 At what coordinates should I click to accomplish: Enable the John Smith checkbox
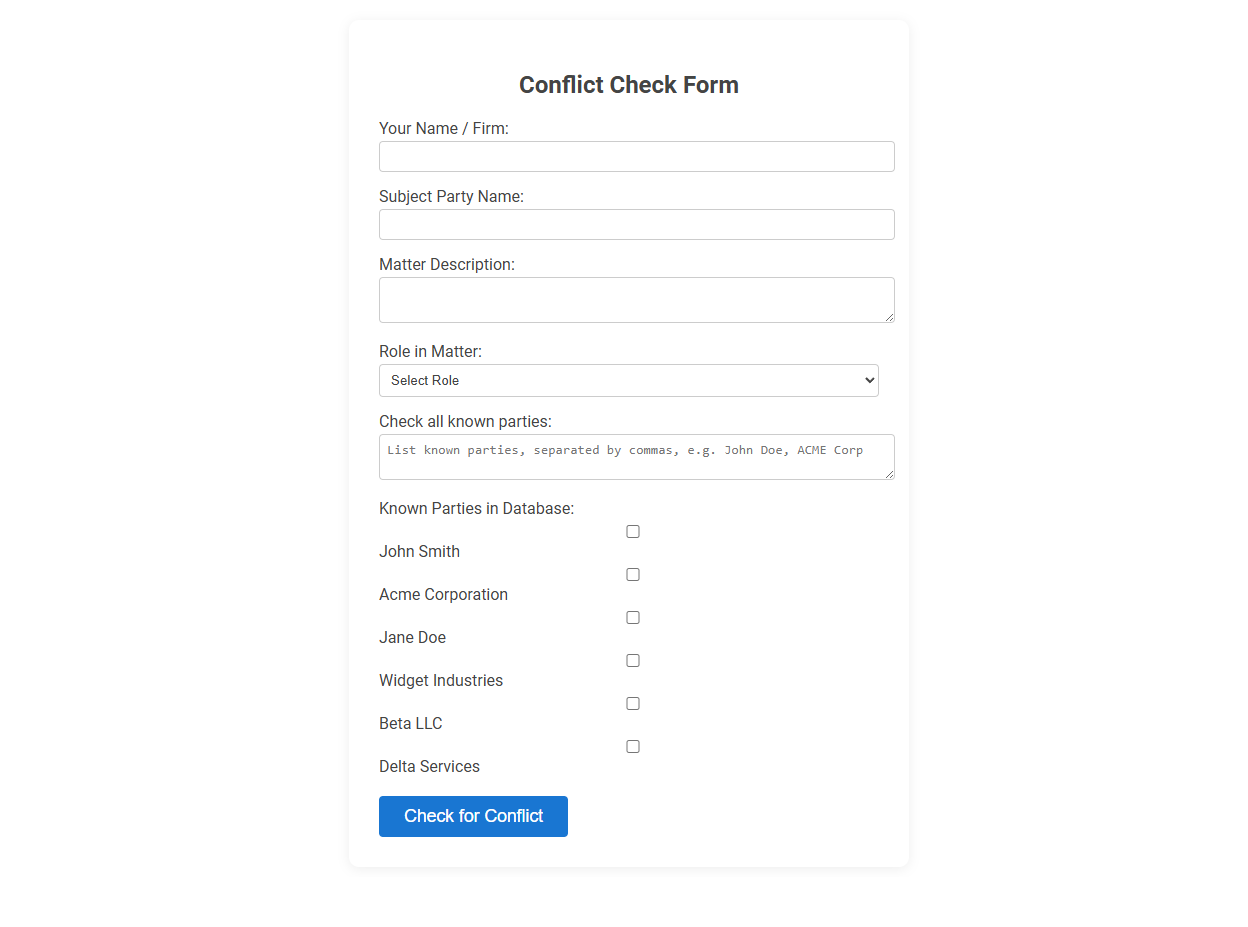(632, 531)
